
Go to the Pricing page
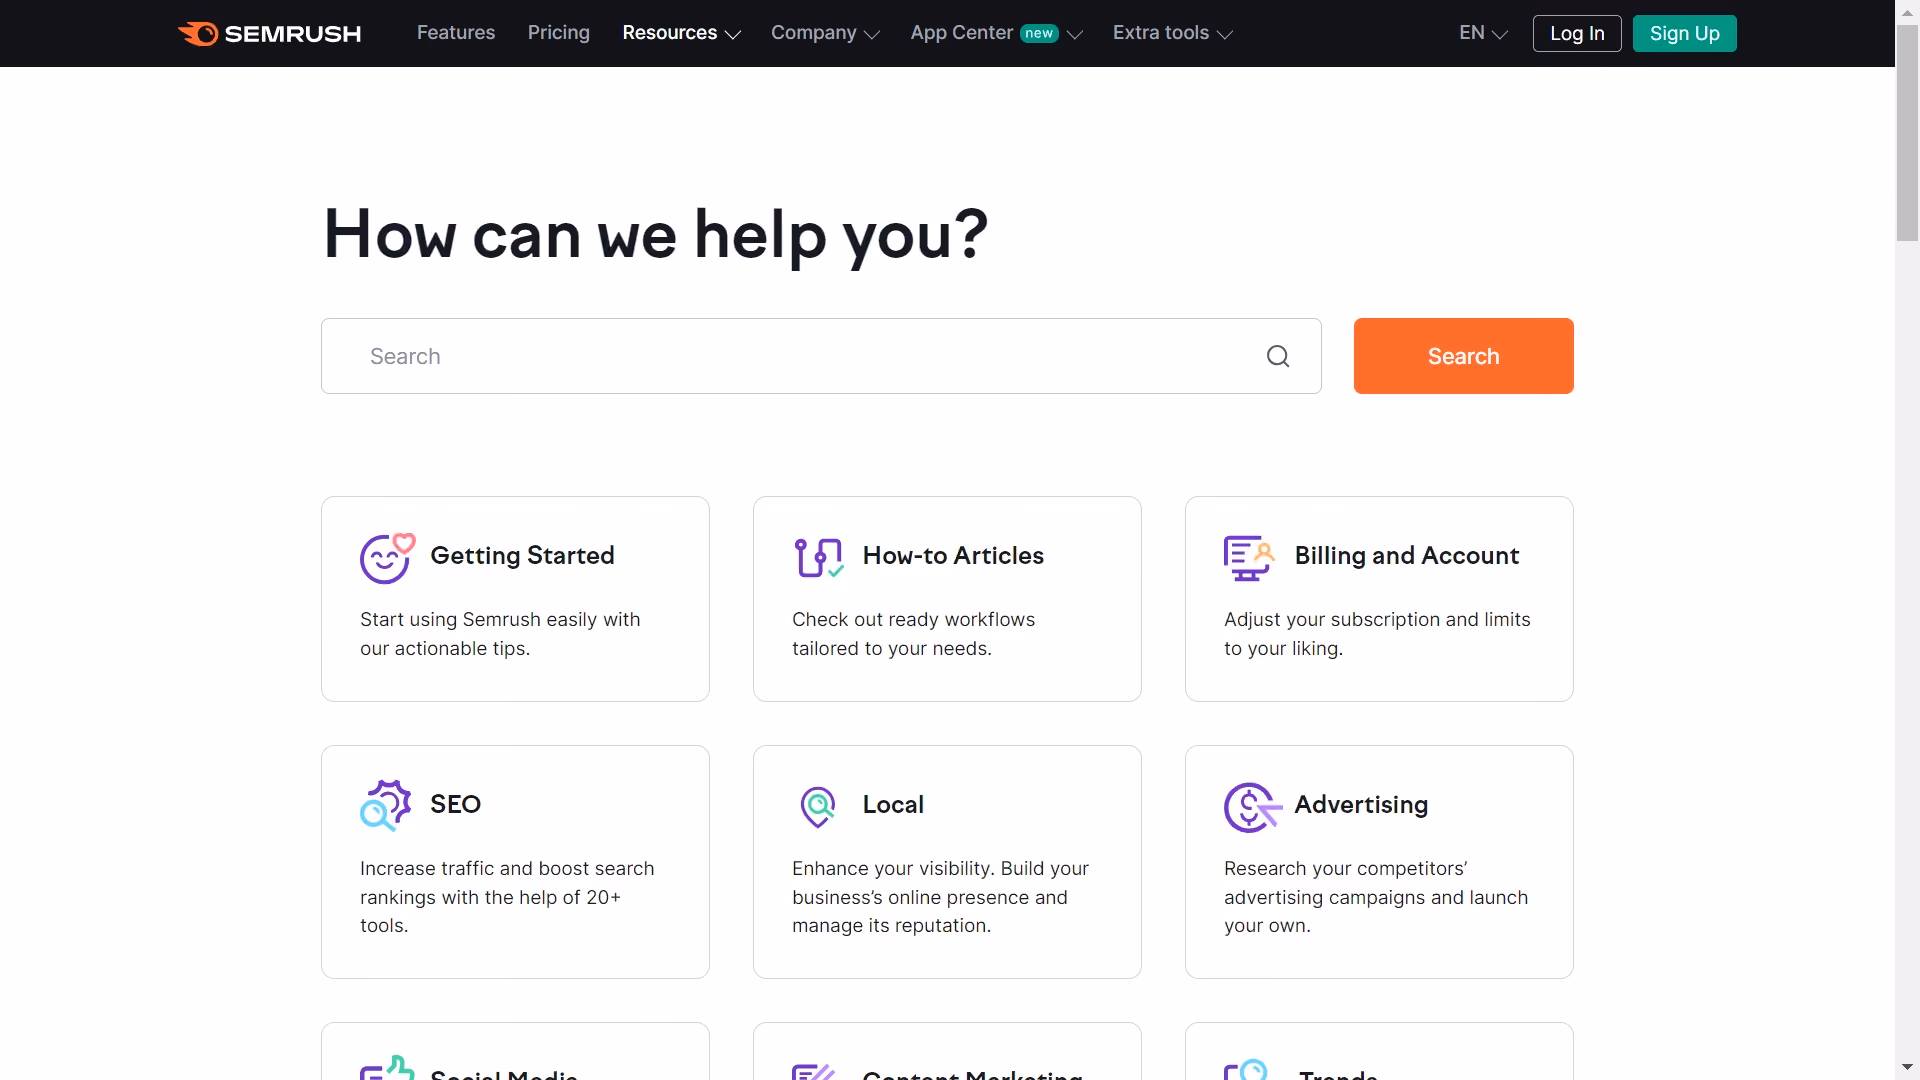coord(559,33)
